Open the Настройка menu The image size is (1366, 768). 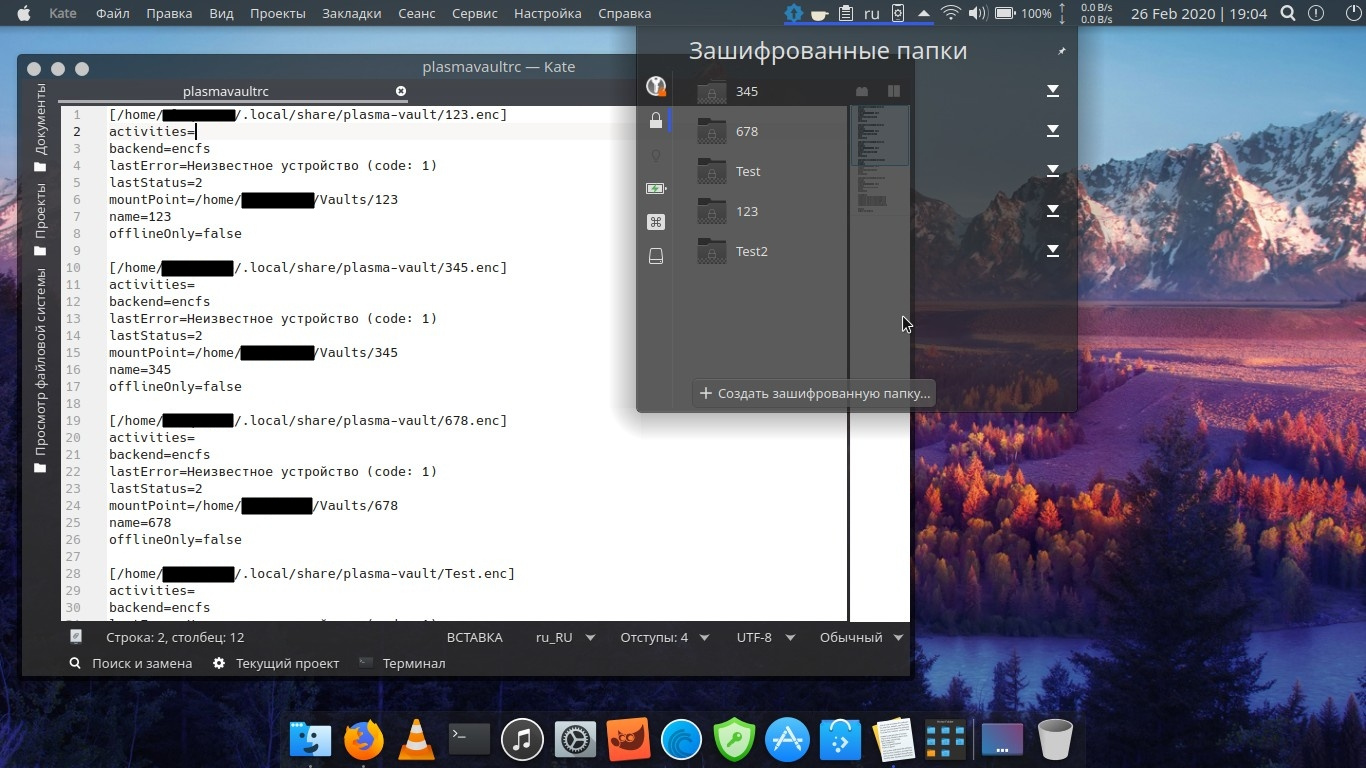pyautogui.click(x=548, y=14)
